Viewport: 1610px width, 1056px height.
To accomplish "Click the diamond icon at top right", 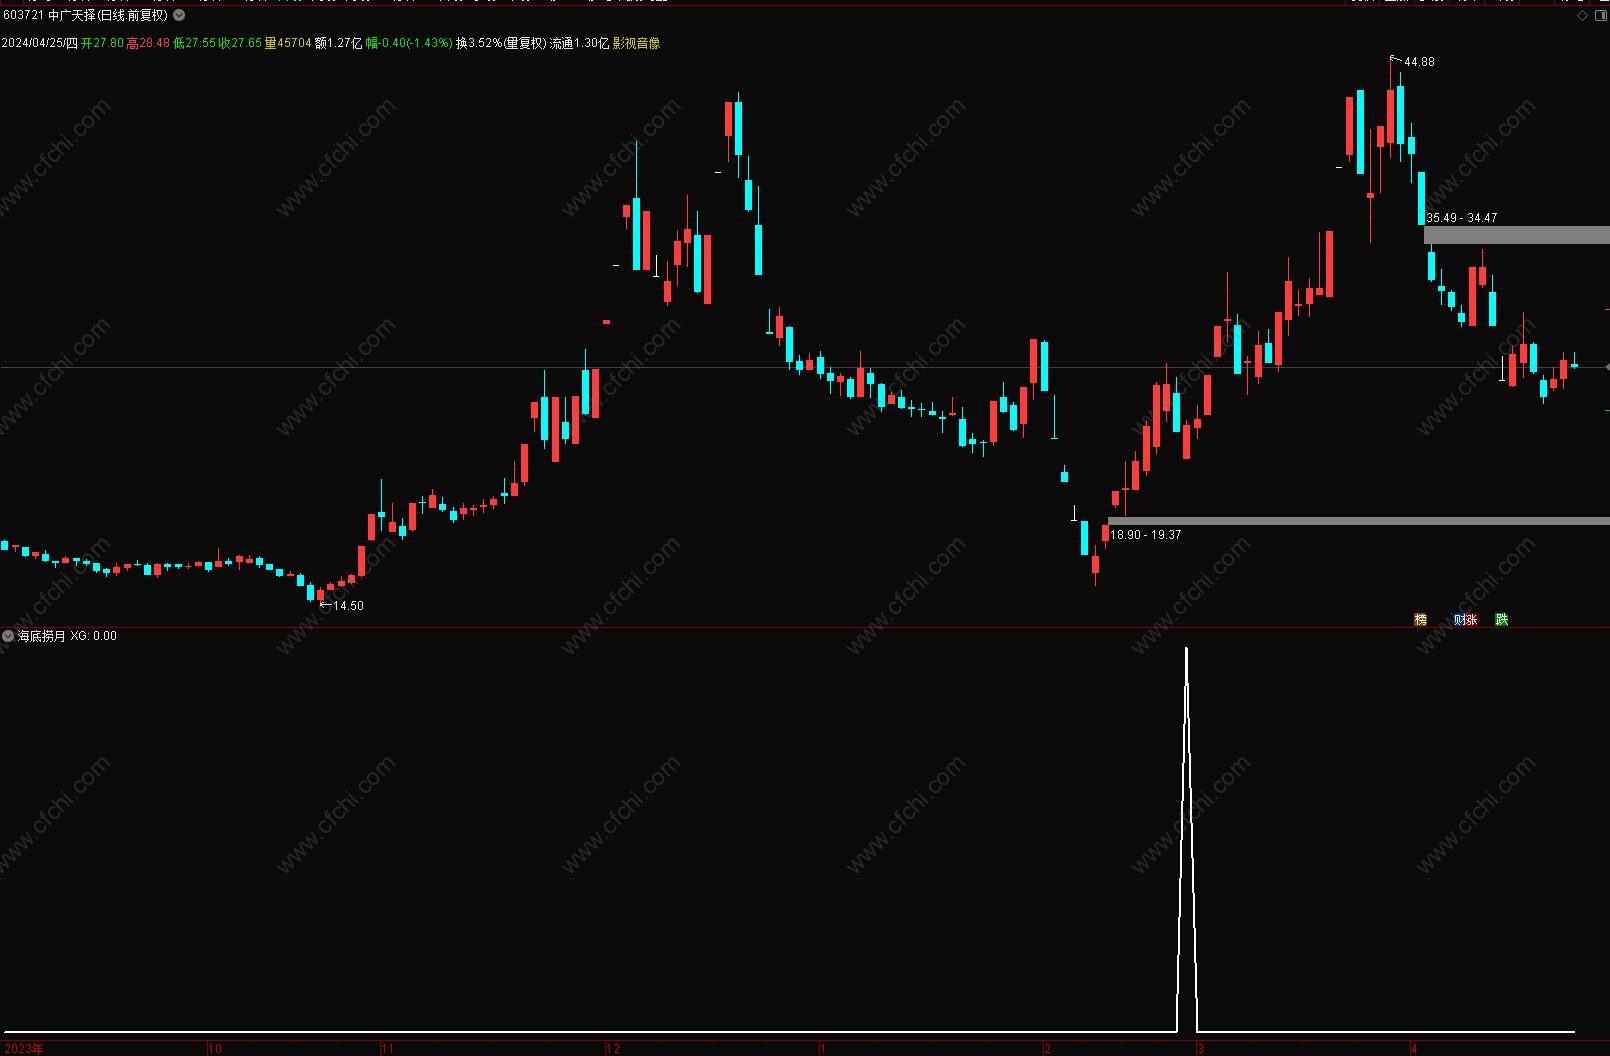I will 1582,16.
